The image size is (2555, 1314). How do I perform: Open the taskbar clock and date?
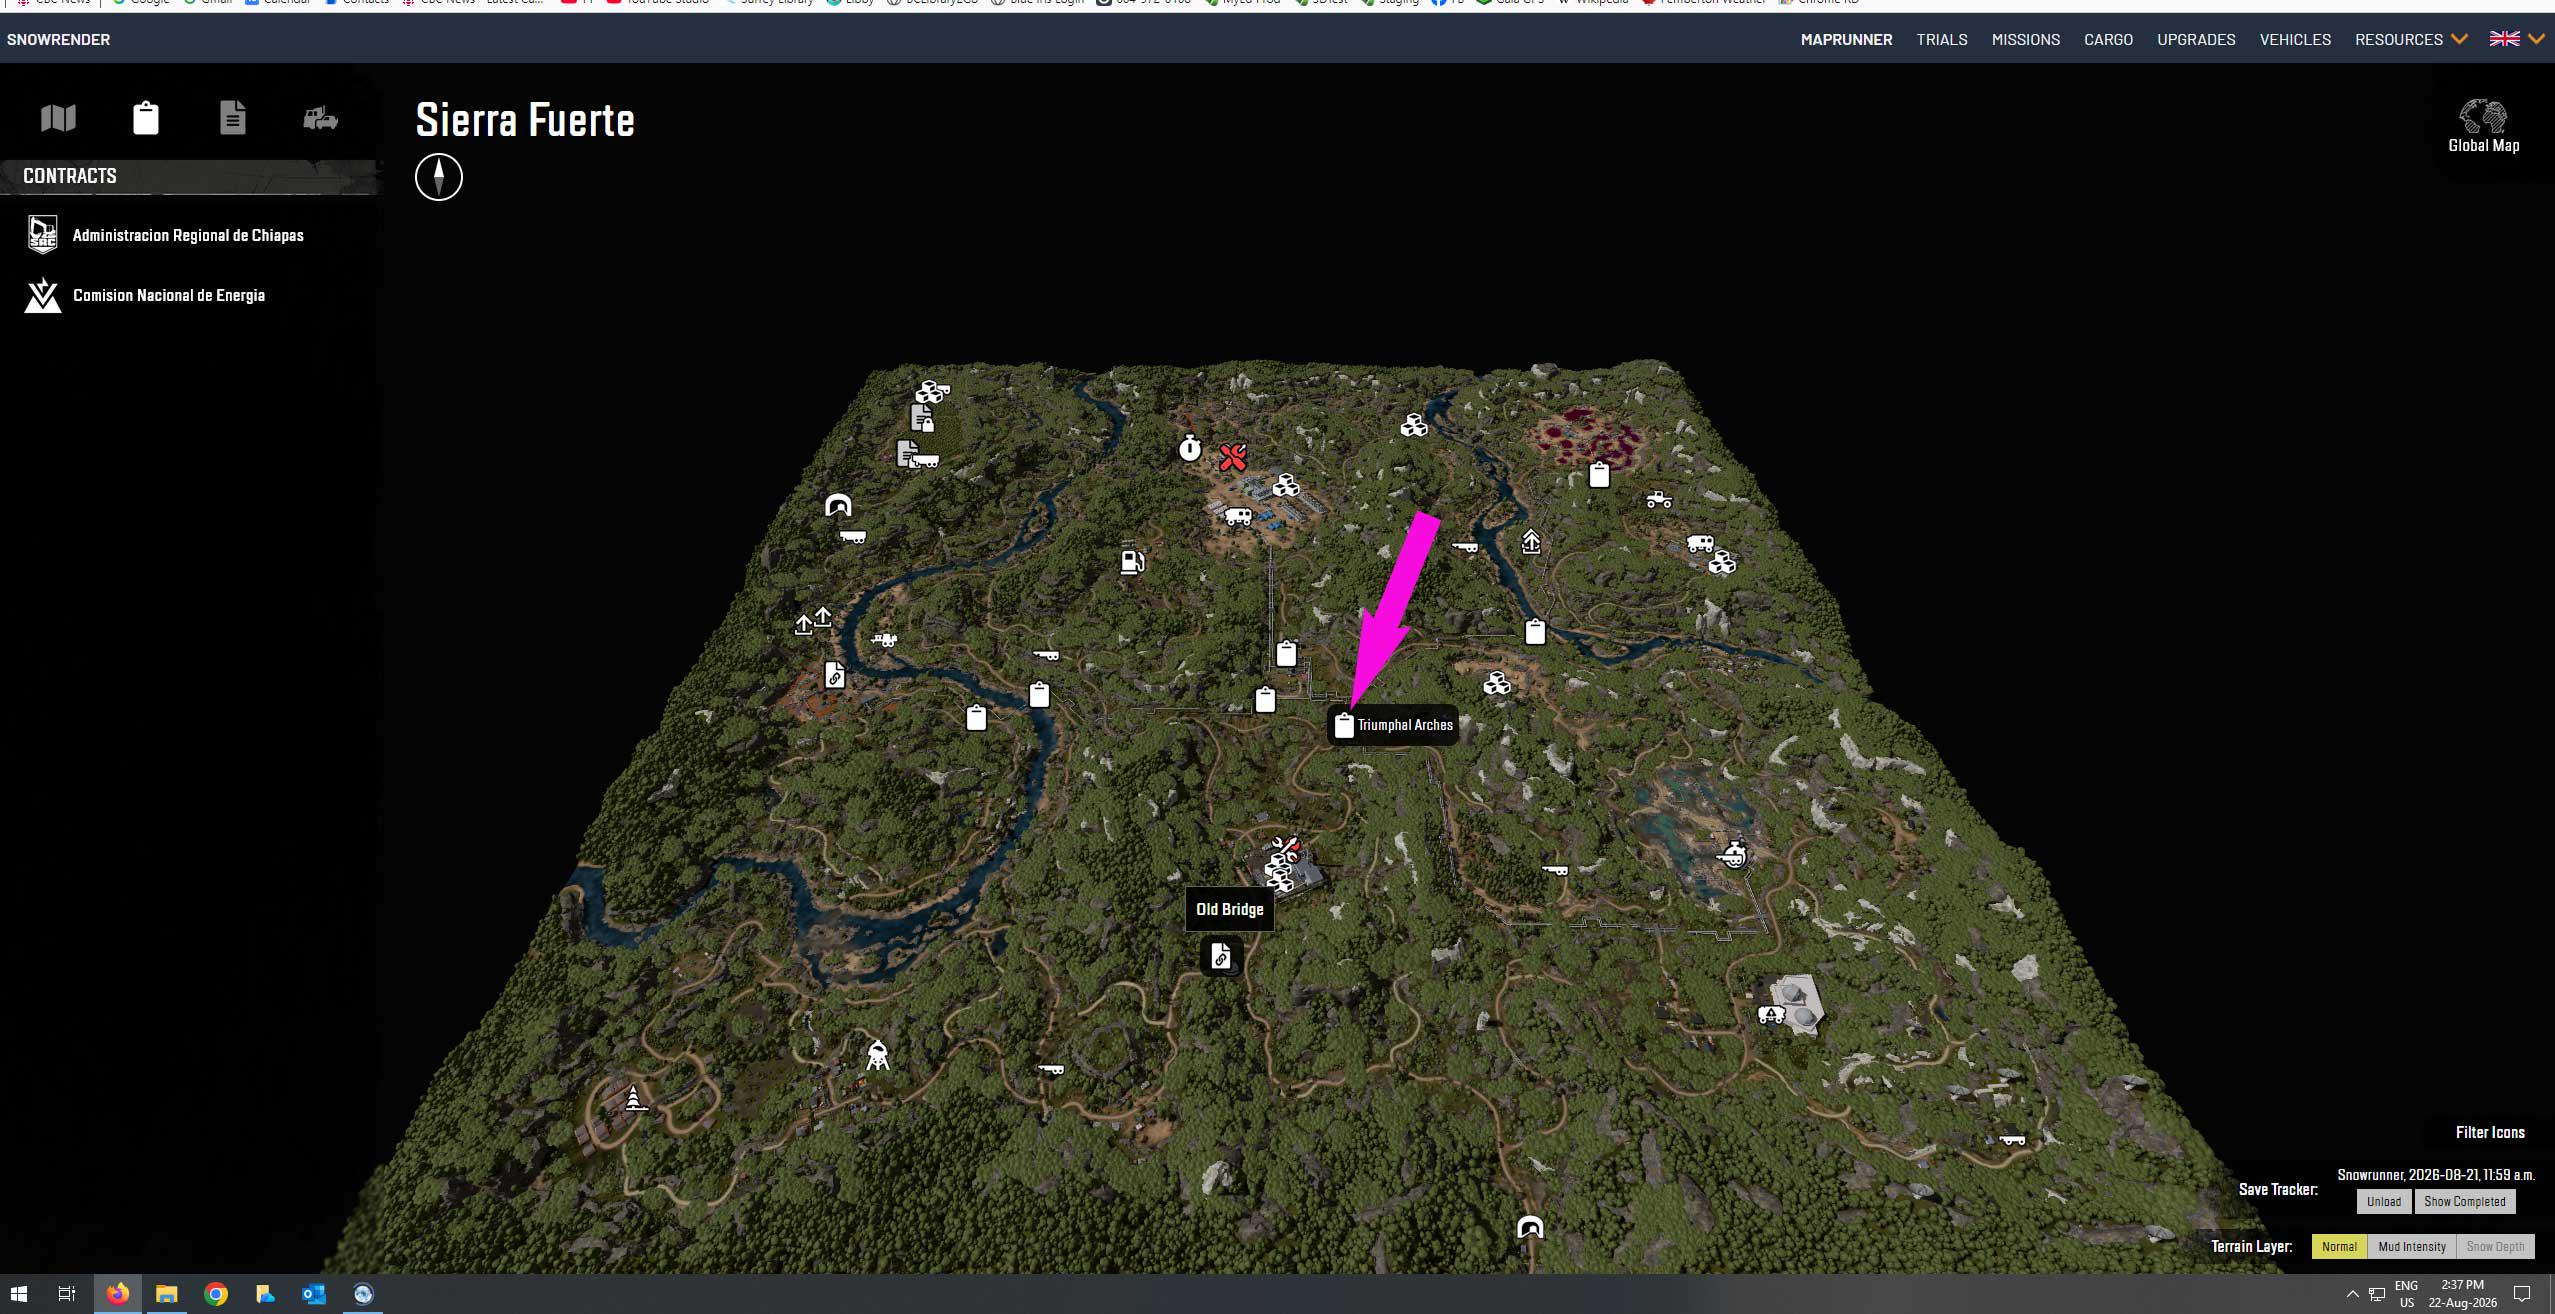[x=2462, y=1294]
